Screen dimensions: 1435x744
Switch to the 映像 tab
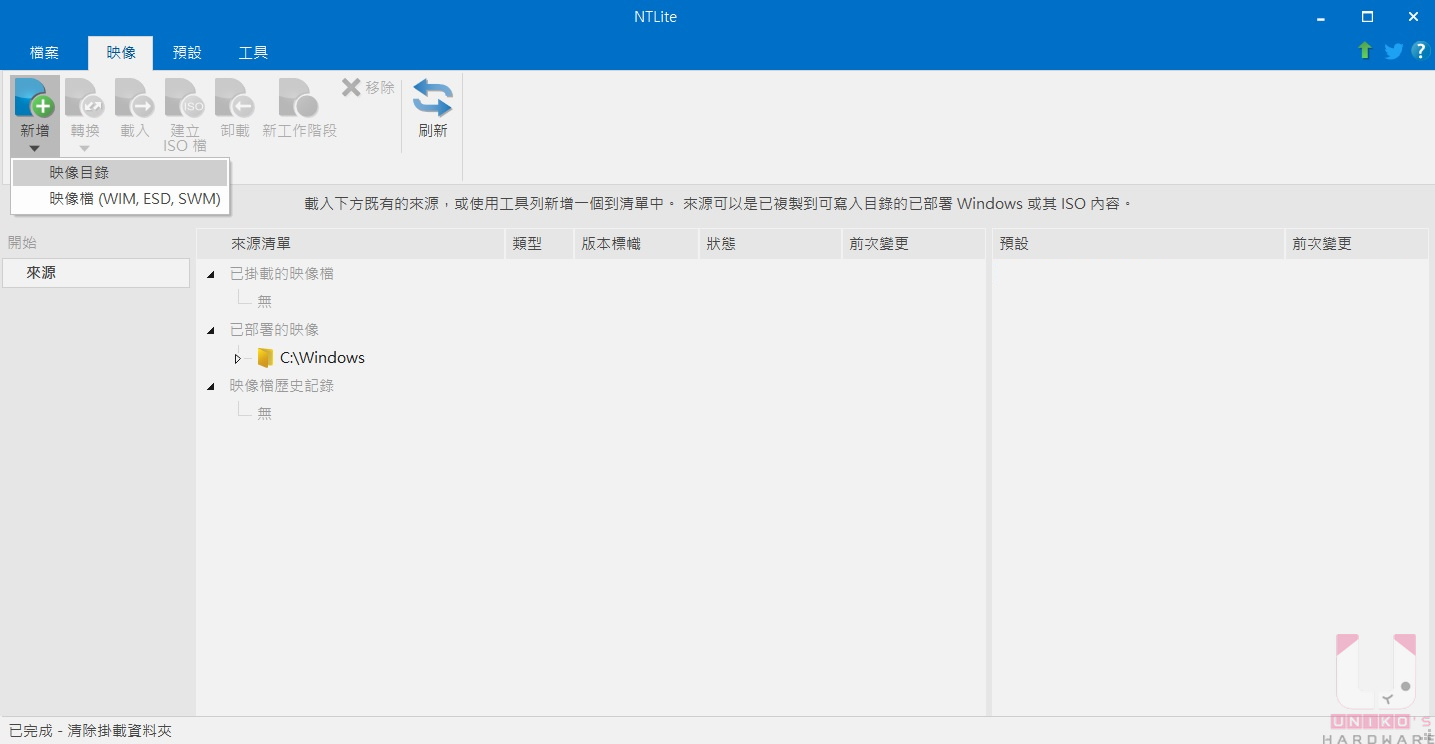(121, 53)
